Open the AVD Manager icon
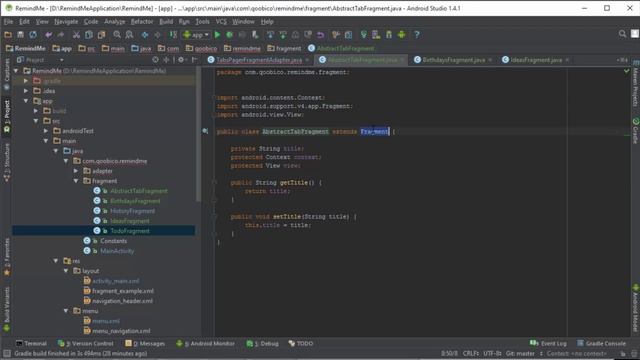Screen dimensions: 640x360 tap(376, 35)
